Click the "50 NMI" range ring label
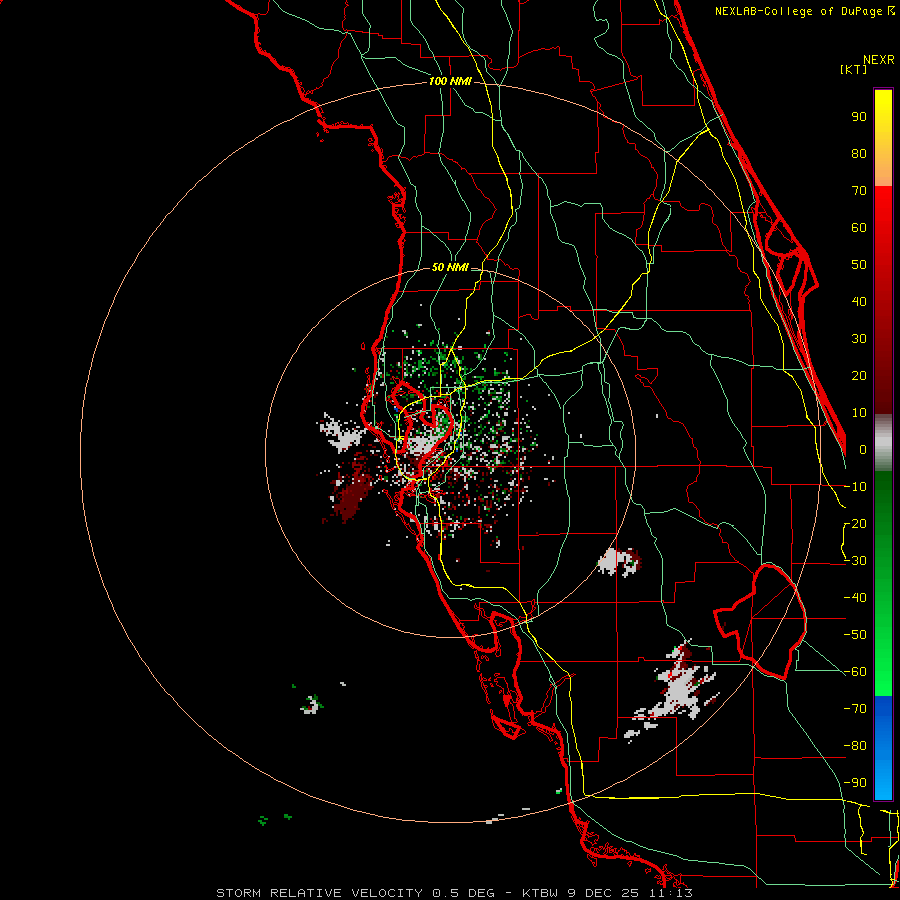 click(x=450, y=267)
